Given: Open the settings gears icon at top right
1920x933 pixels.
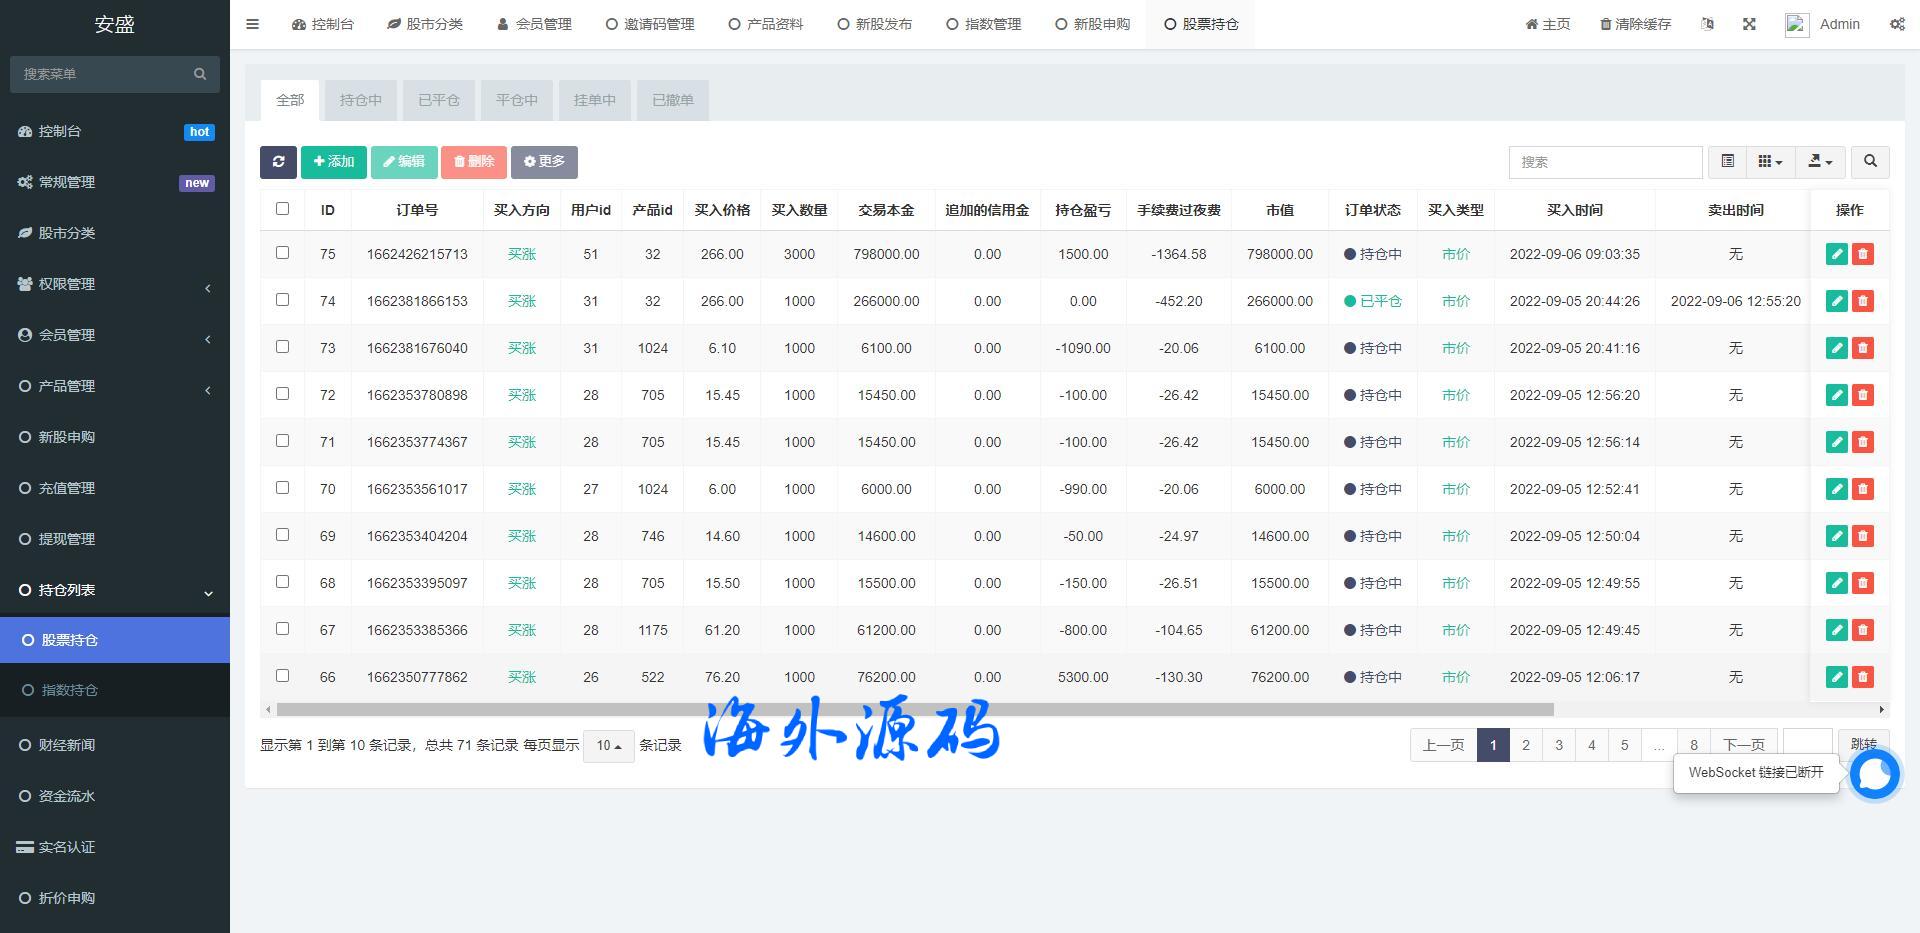Looking at the screenshot, I should pyautogui.click(x=1897, y=24).
